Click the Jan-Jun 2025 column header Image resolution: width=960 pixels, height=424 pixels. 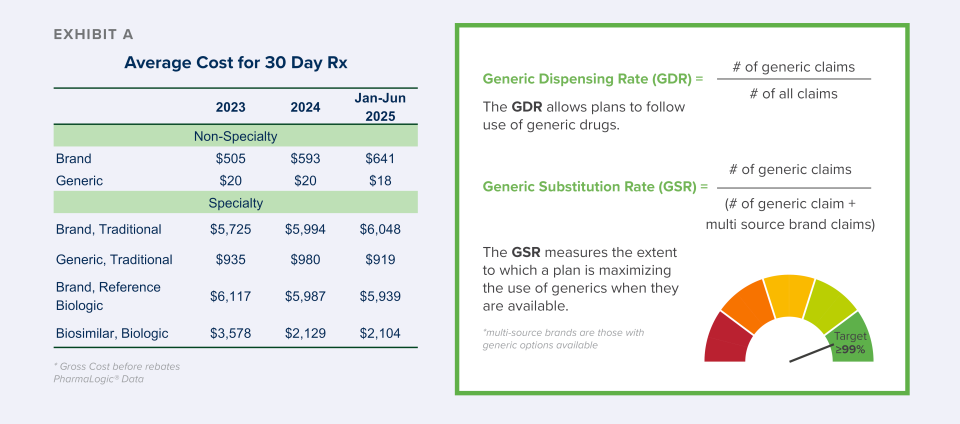point(379,107)
